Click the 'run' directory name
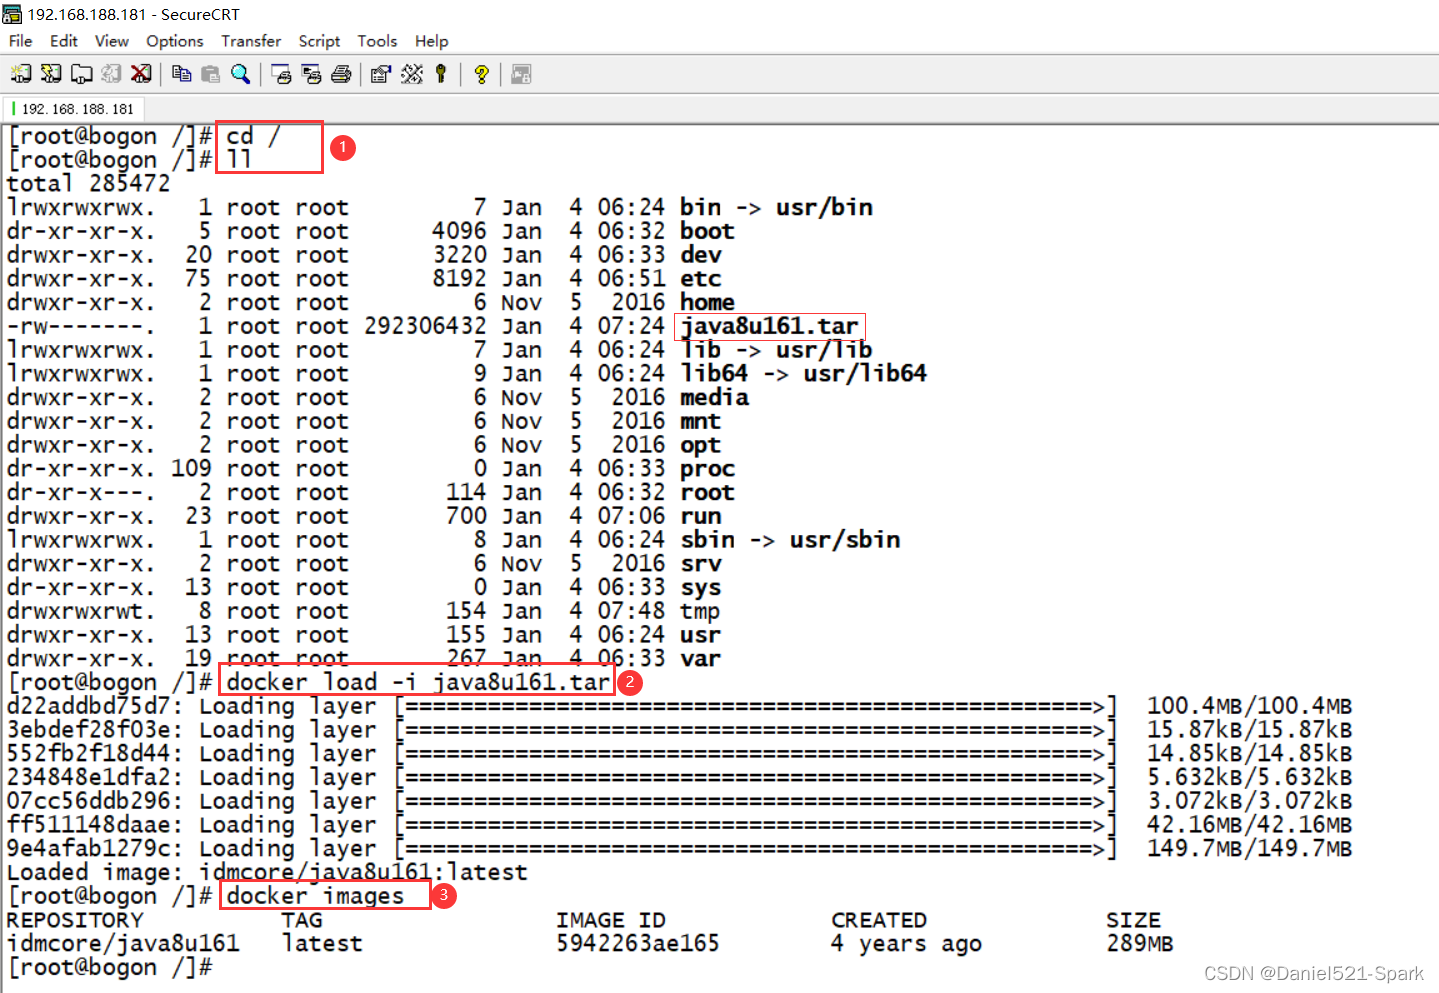The width and height of the screenshot is (1439, 993). pos(701,517)
